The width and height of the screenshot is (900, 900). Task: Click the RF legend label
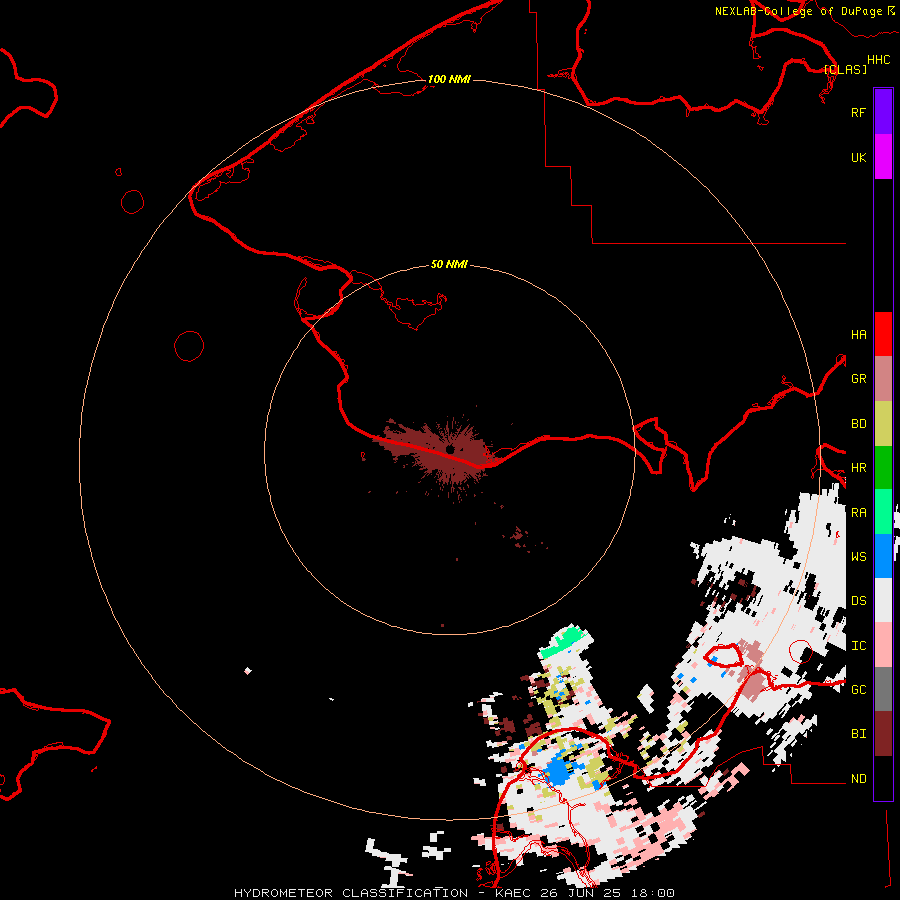click(858, 112)
